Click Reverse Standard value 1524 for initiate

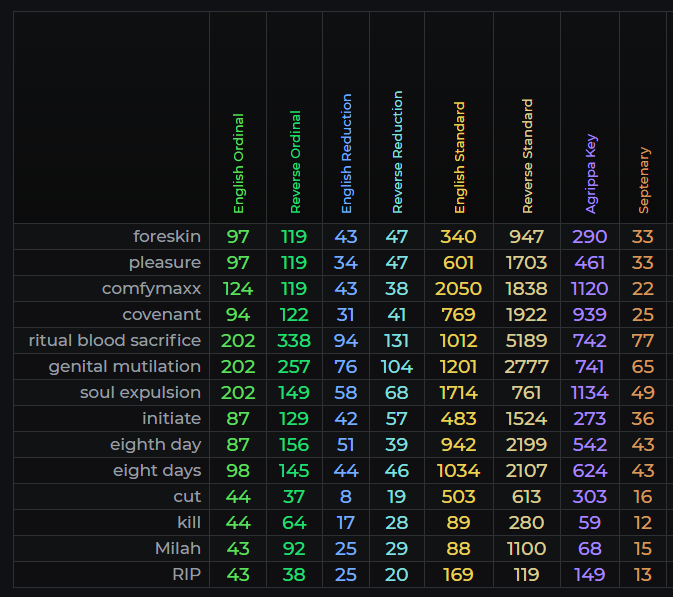[527, 418]
